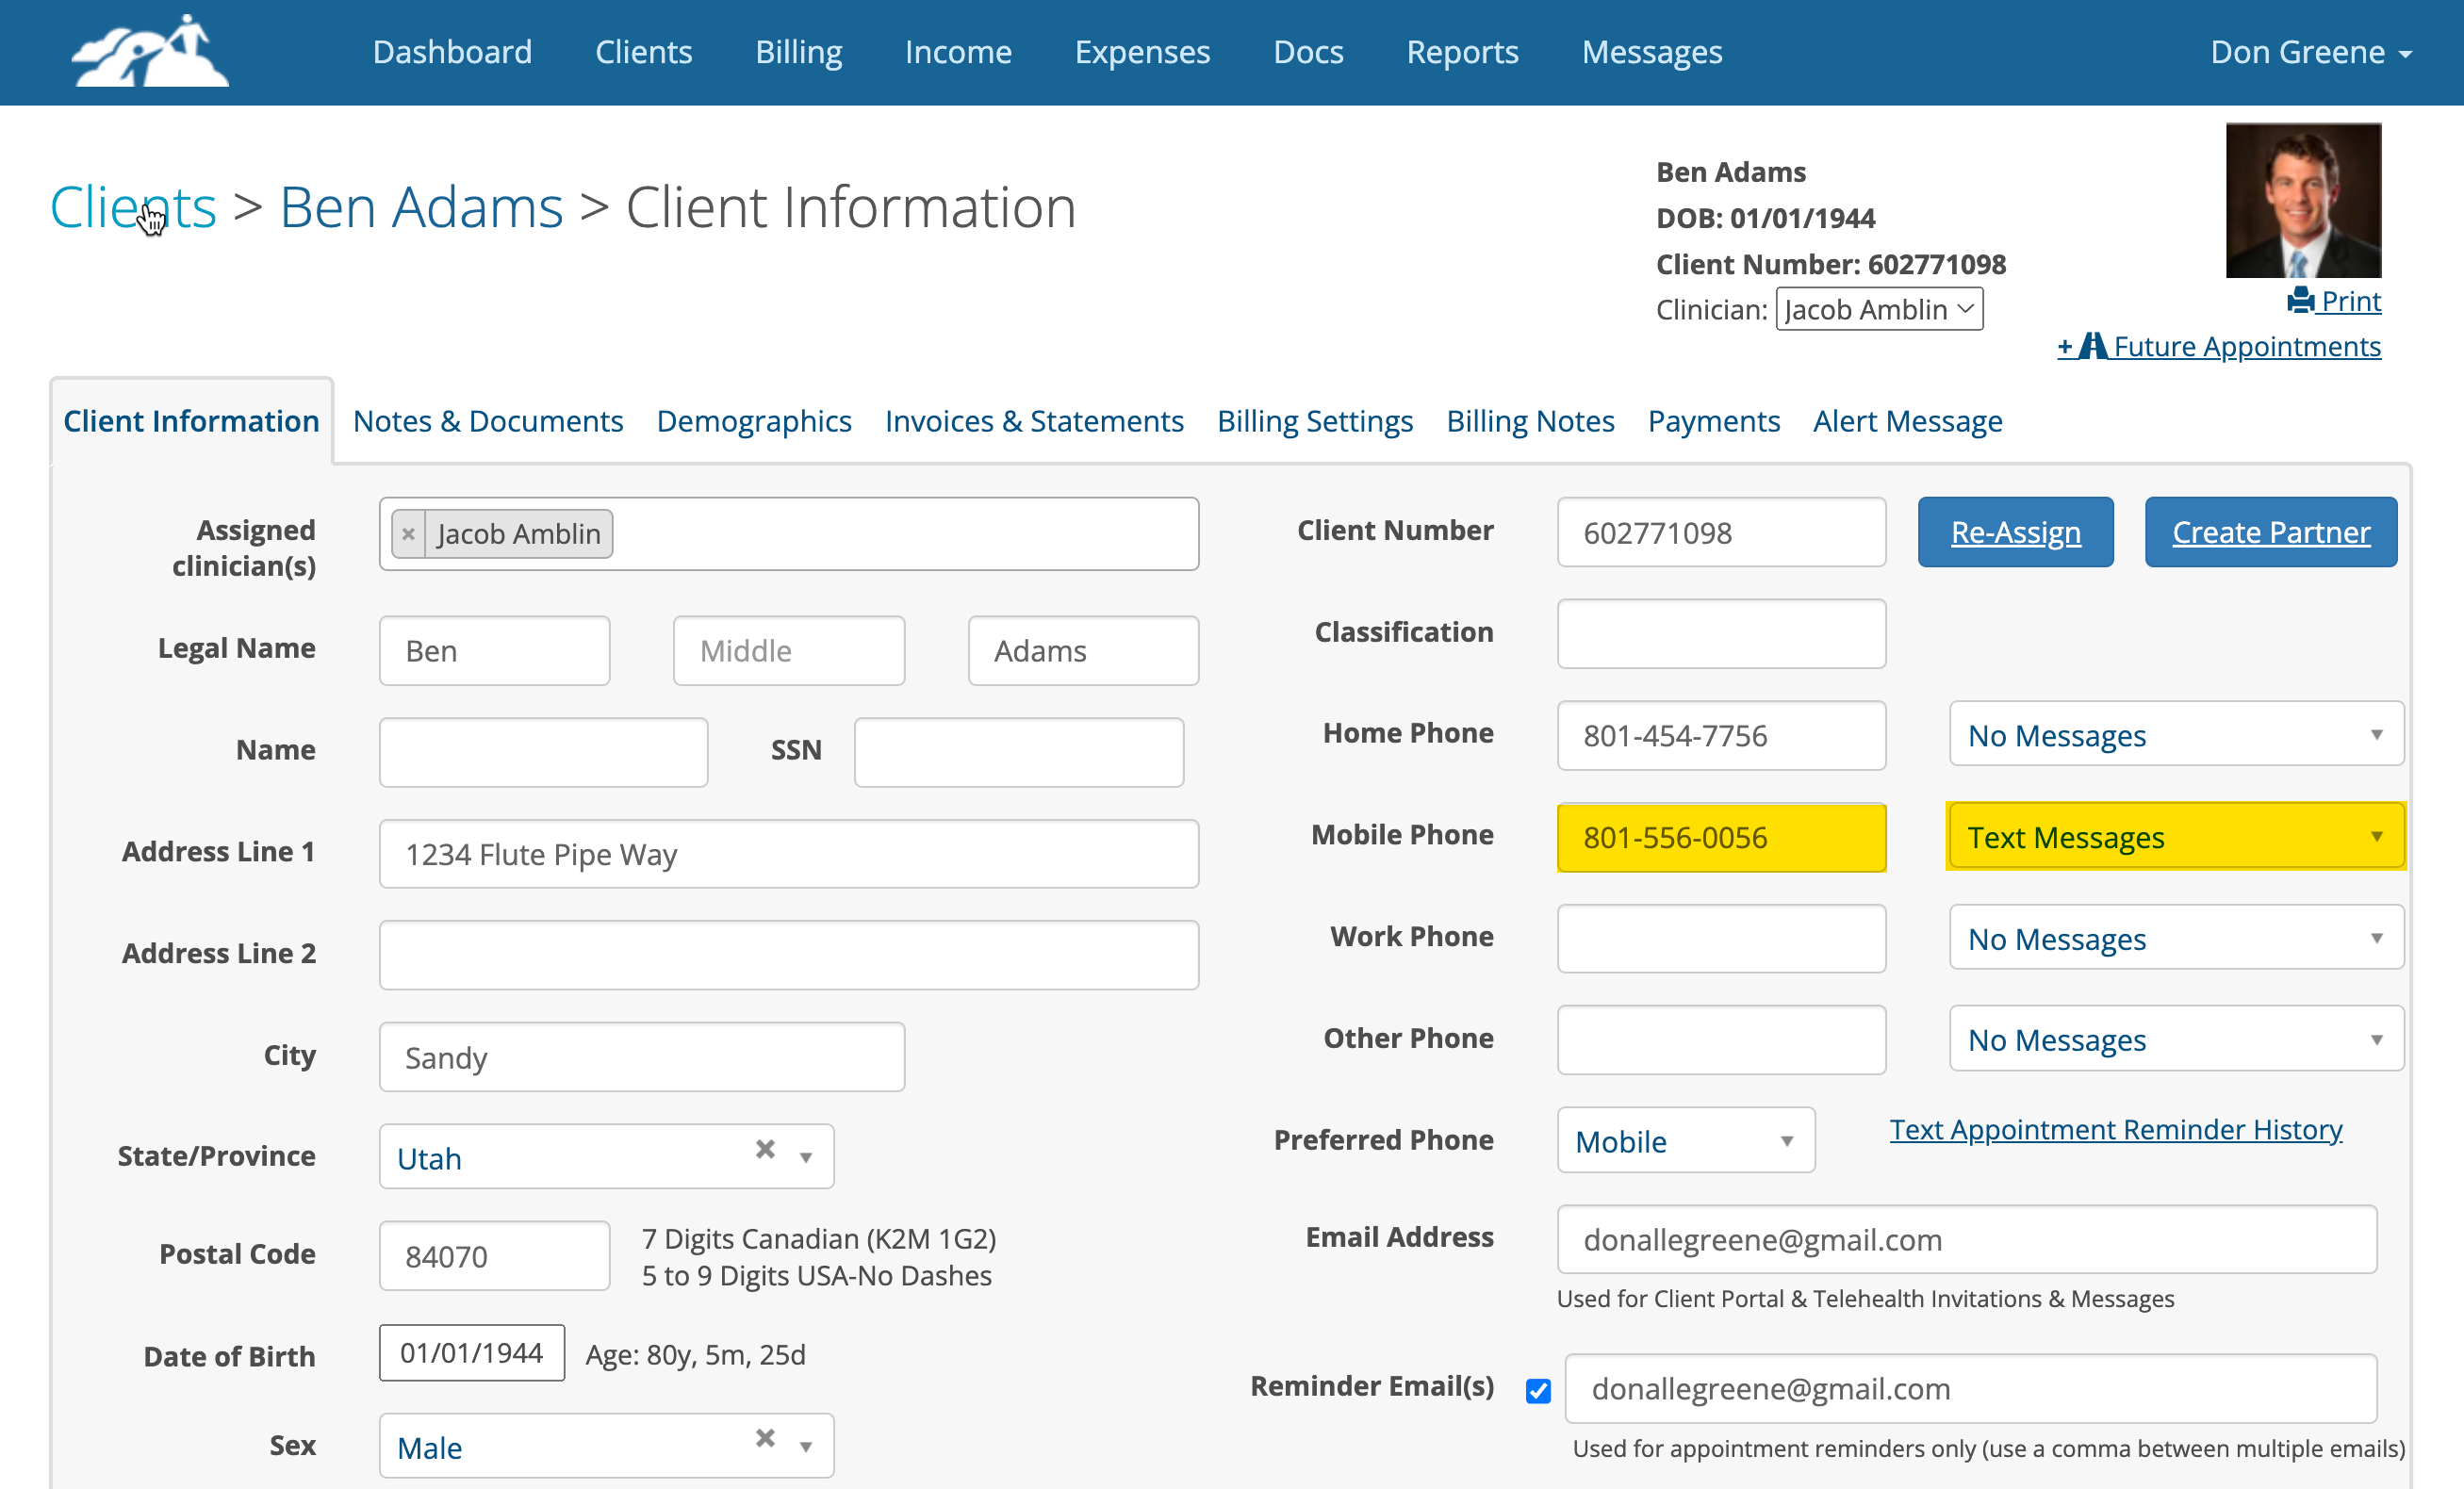This screenshot has width=2464, height=1489.
Task: Click the mountain climber logo icon
Action: click(x=151, y=51)
